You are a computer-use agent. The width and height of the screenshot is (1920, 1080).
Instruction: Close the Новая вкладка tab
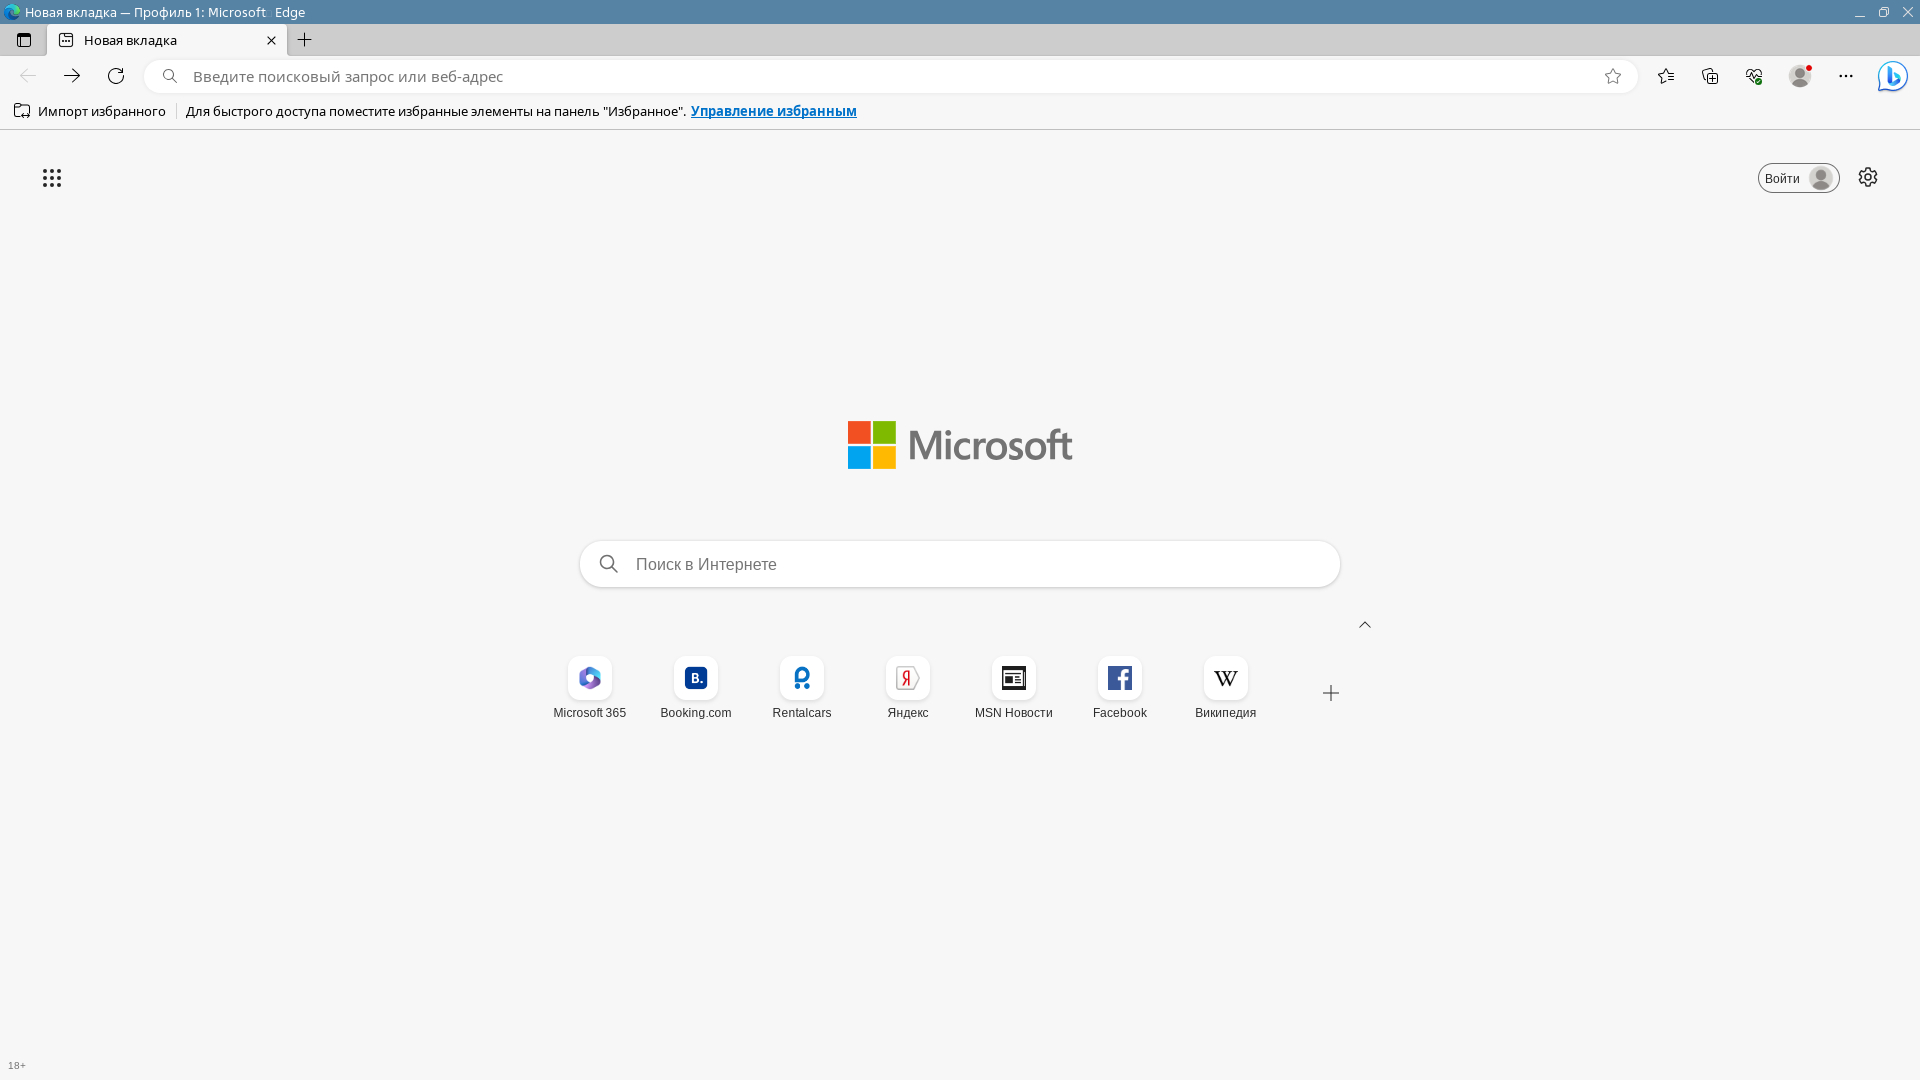[271, 41]
